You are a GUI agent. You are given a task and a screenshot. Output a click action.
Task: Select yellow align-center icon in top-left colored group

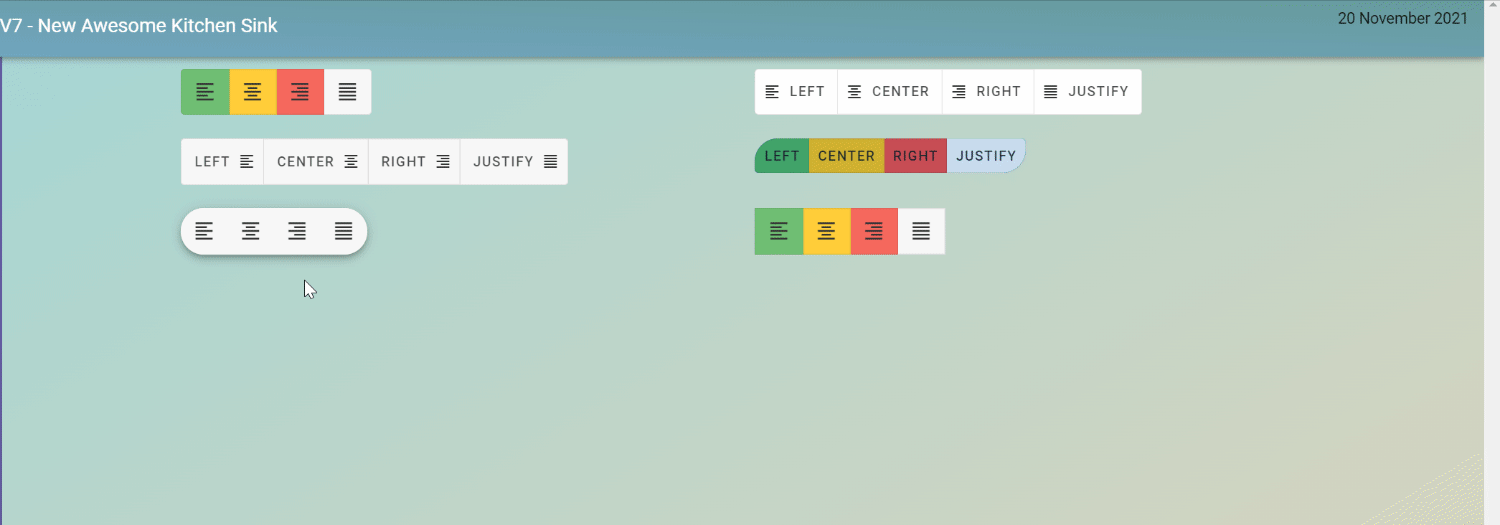point(253,92)
